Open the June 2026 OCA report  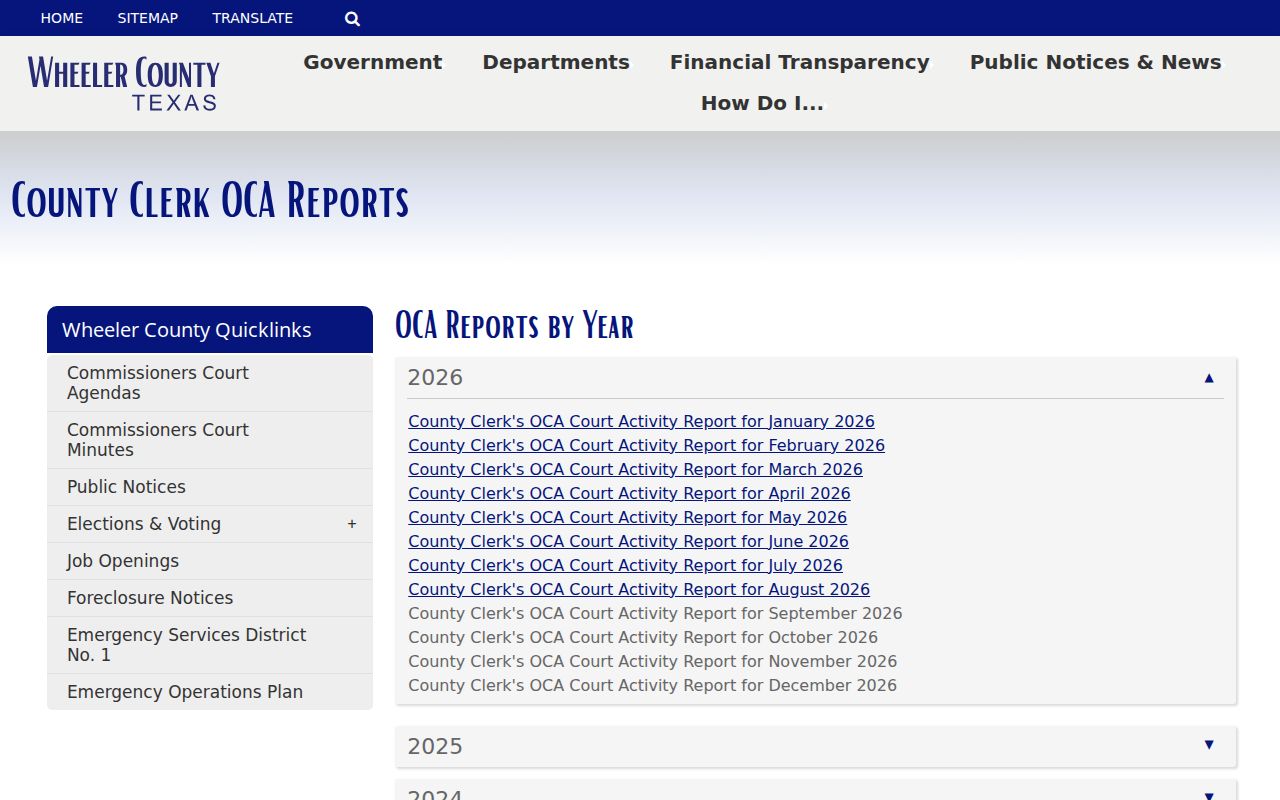click(x=628, y=542)
